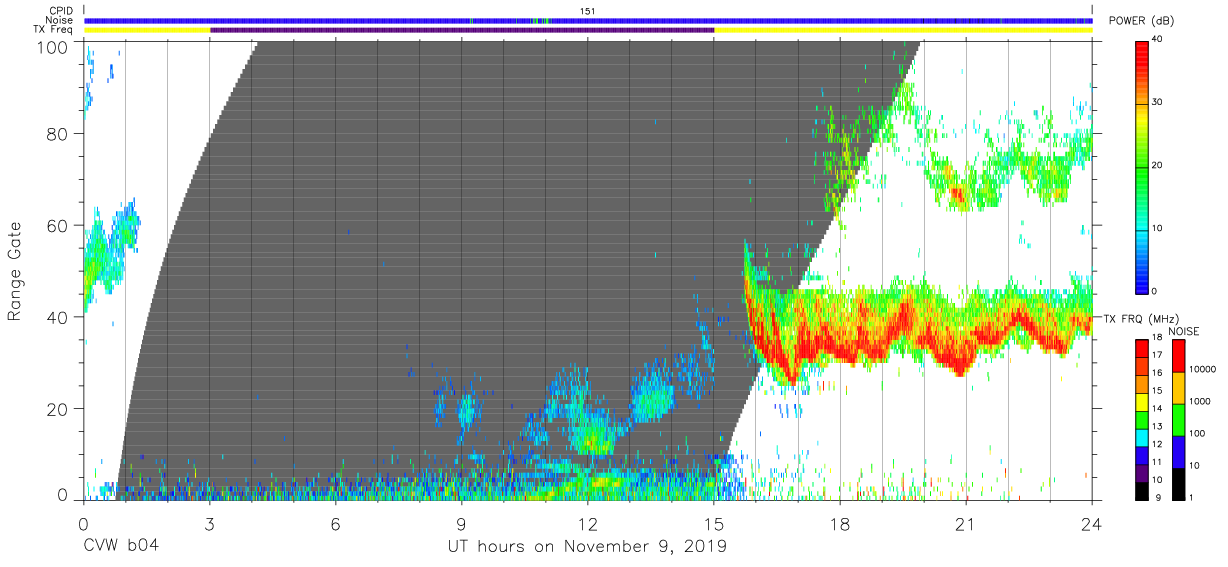Click the 20 label on Range Gate axis
This screenshot has height=567, width=1228.
[x=59, y=409]
